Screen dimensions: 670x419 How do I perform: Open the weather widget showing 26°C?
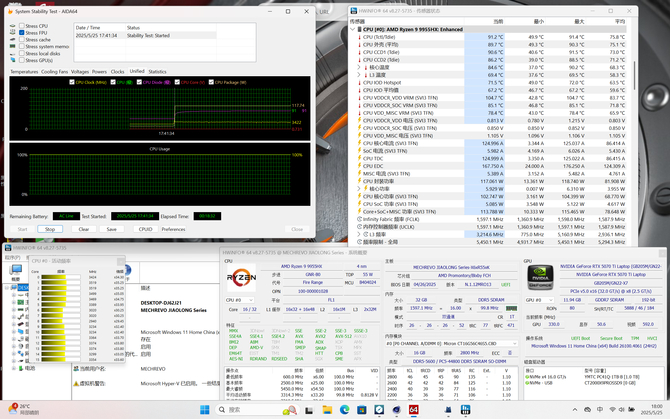pos(22,409)
